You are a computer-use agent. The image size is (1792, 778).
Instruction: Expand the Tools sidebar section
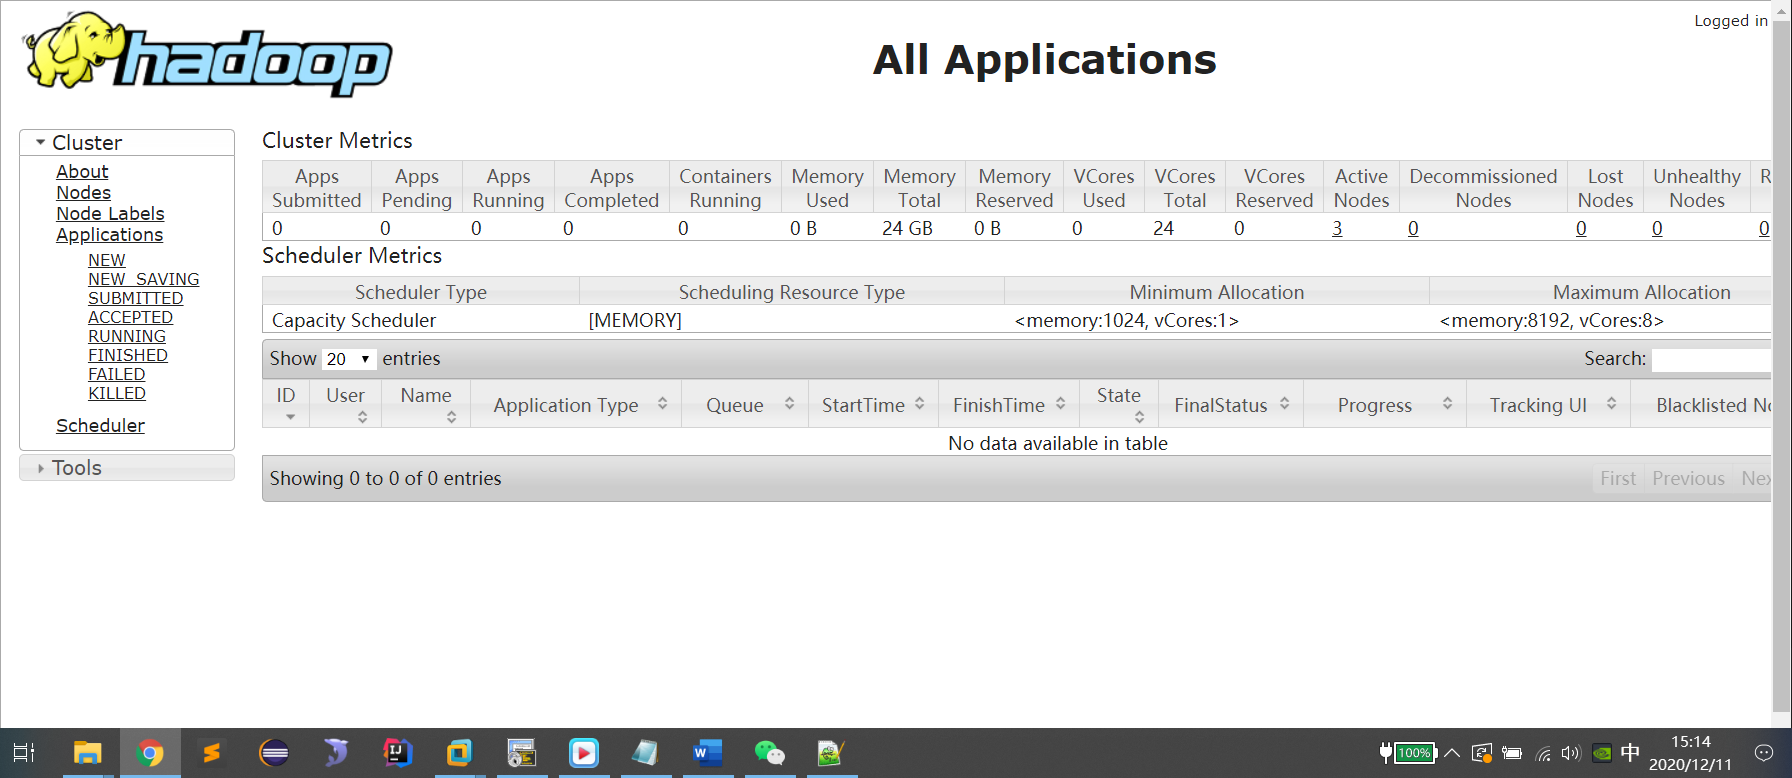[x=127, y=468]
